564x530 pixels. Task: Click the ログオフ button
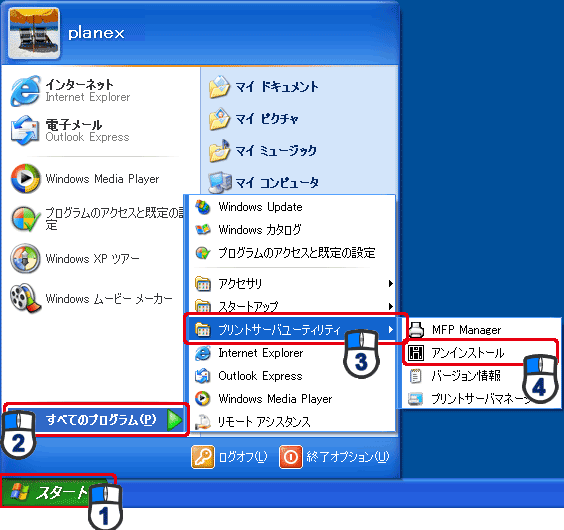point(229,457)
